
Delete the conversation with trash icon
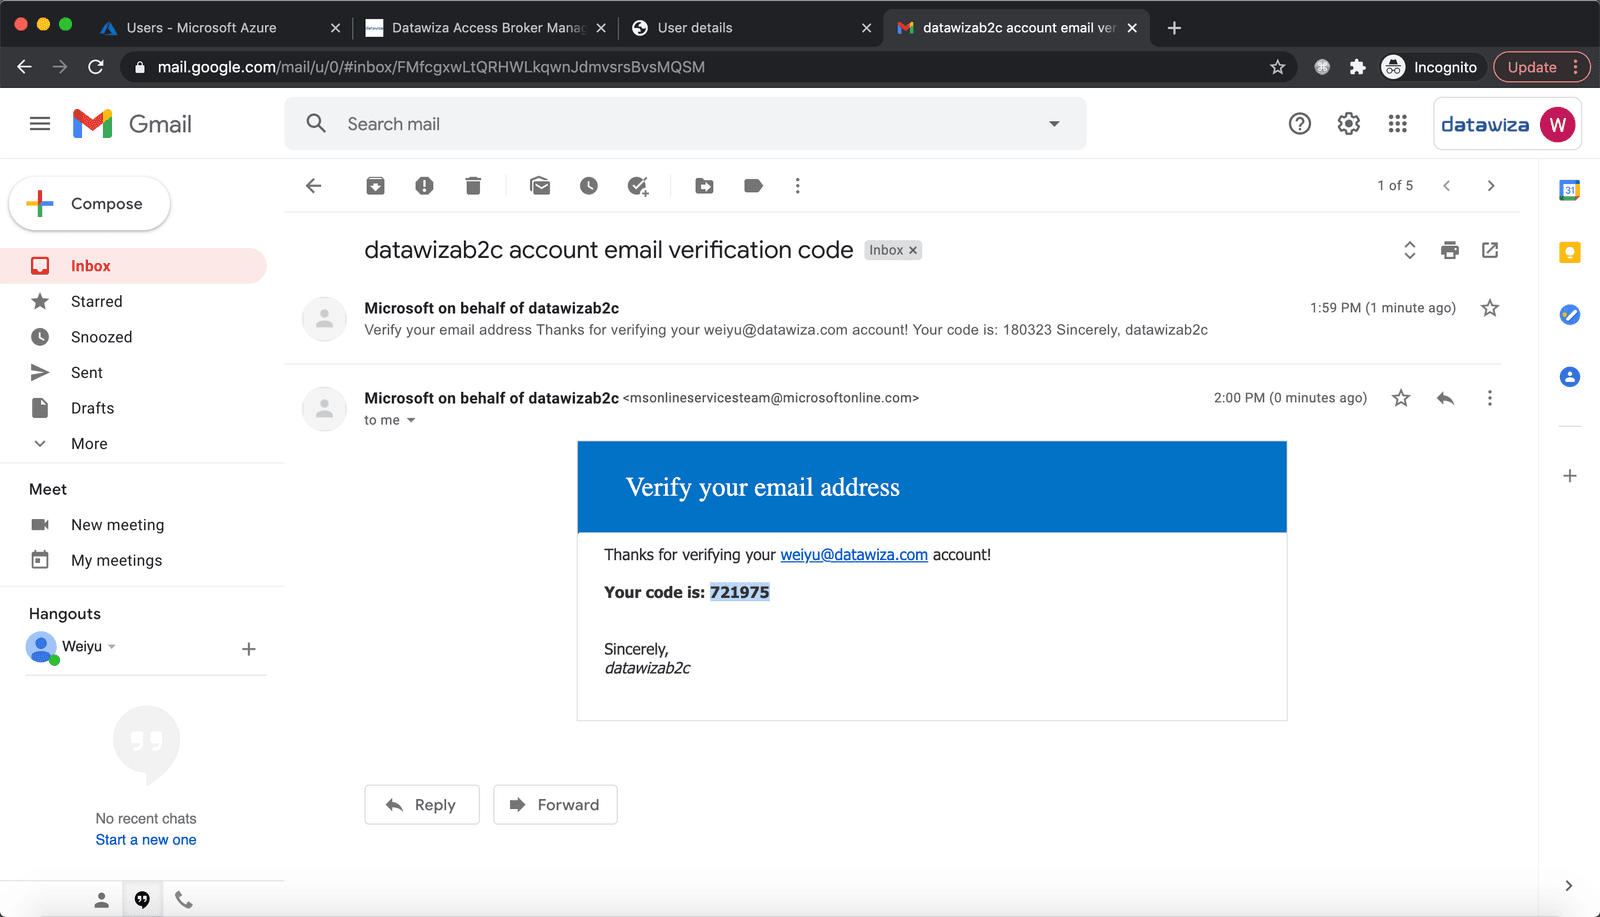point(473,186)
